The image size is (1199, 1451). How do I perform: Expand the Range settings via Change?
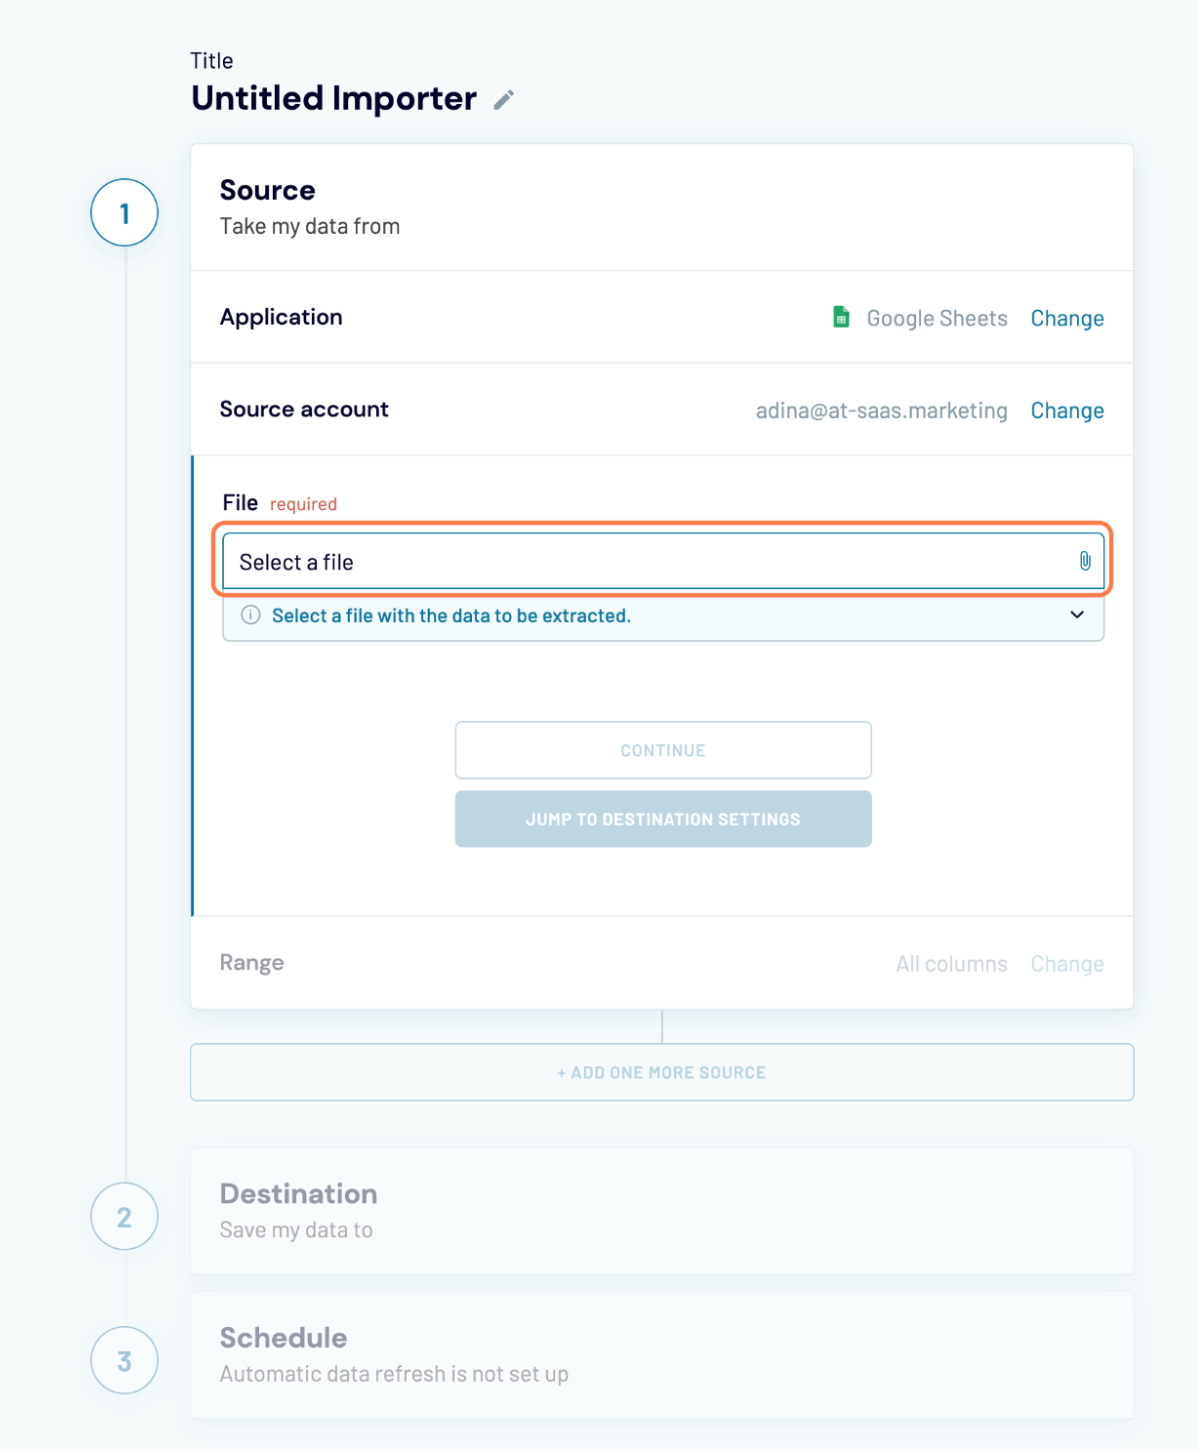1067,963
